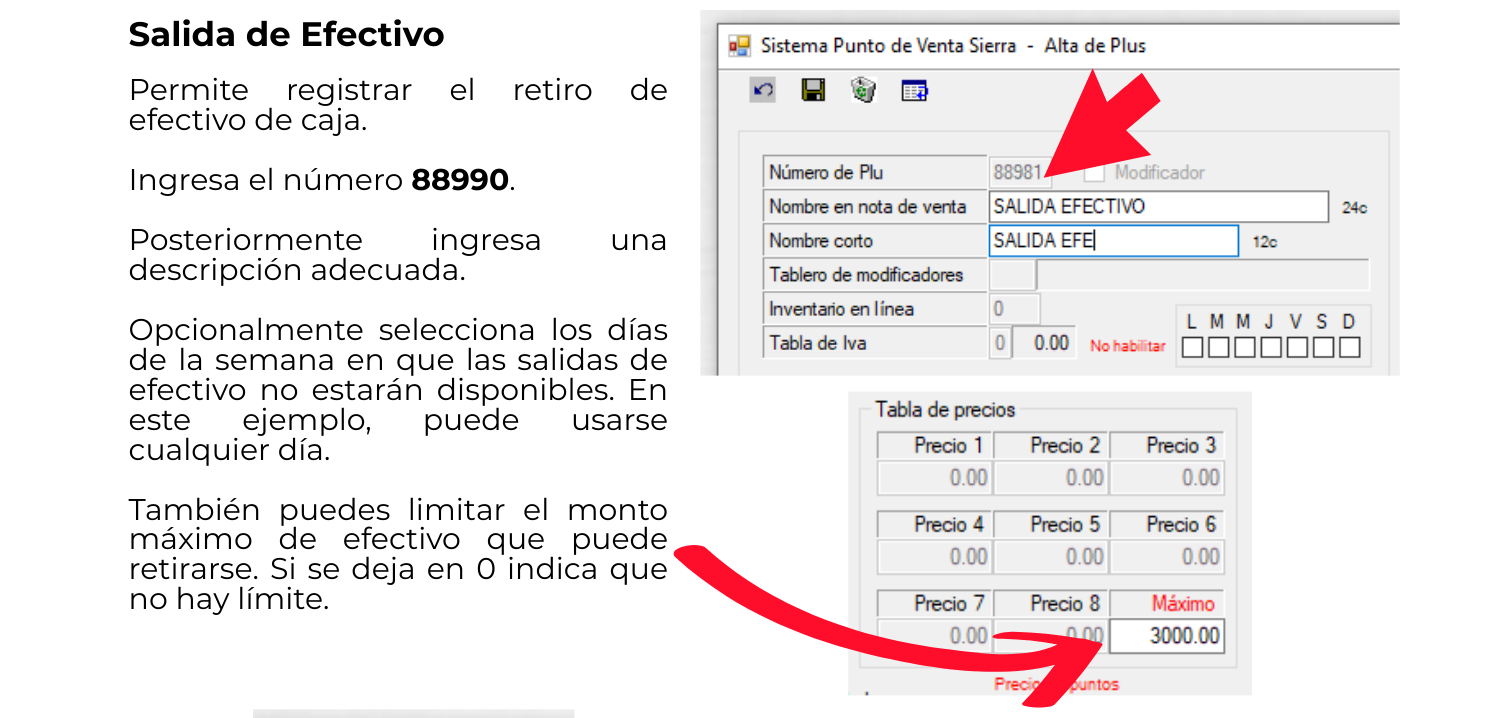Click the Tabla de Iva 0.00 field
The image size is (1512, 718).
click(1045, 343)
